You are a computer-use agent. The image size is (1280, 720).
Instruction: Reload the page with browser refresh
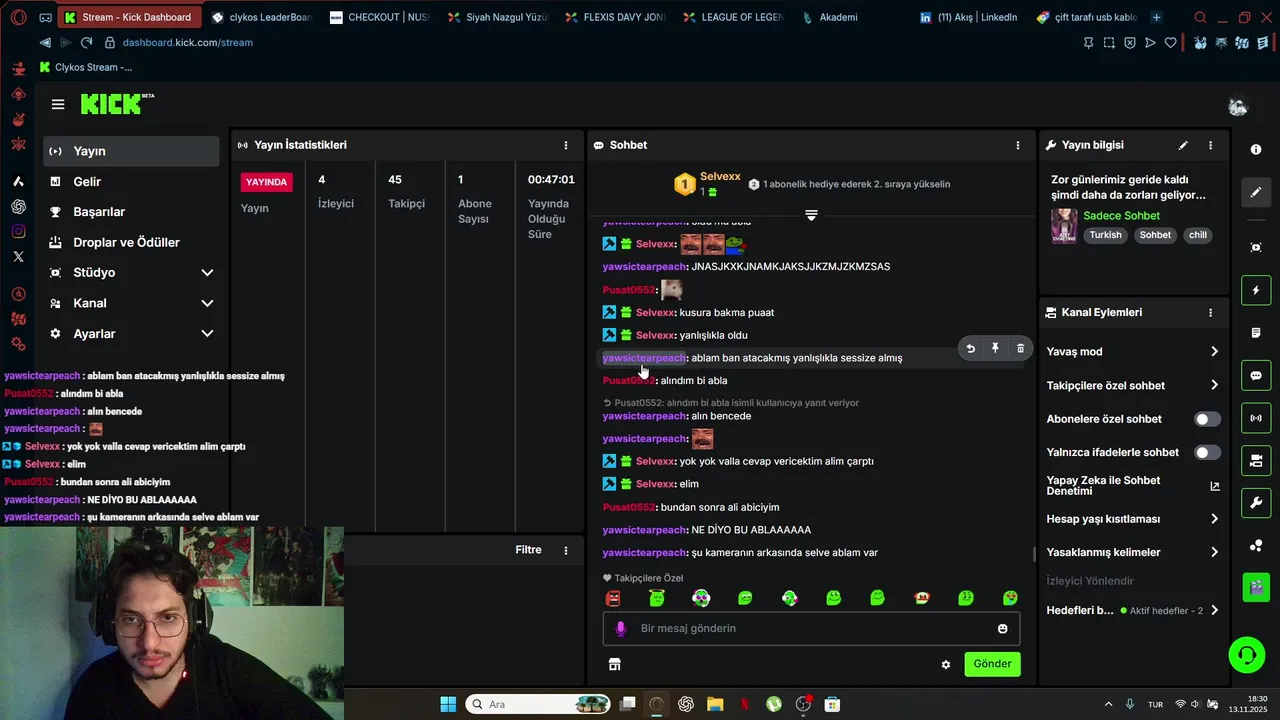[86, 42]
